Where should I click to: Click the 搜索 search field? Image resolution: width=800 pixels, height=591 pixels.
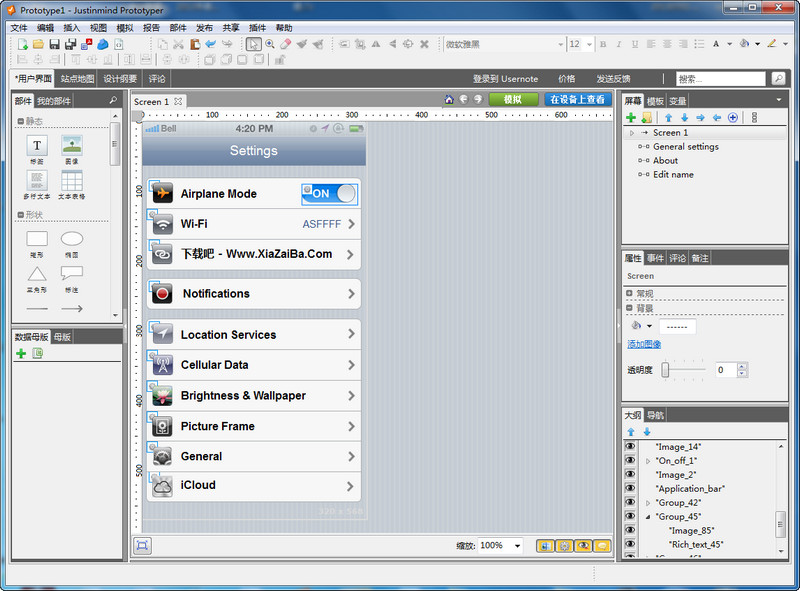[721, 79]
